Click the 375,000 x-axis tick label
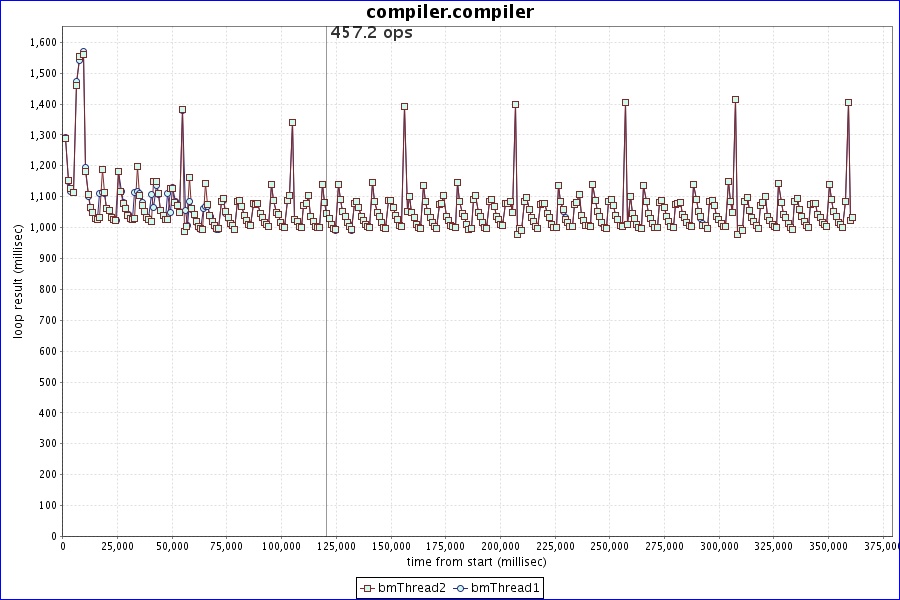Screen dimensions: 900x600 click(880, 547)
